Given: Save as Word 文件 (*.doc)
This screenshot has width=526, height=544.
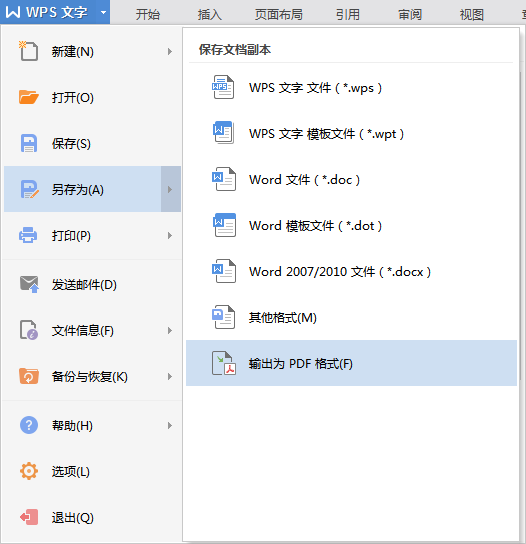Looking at the screenshot, I should click(351, 179).
